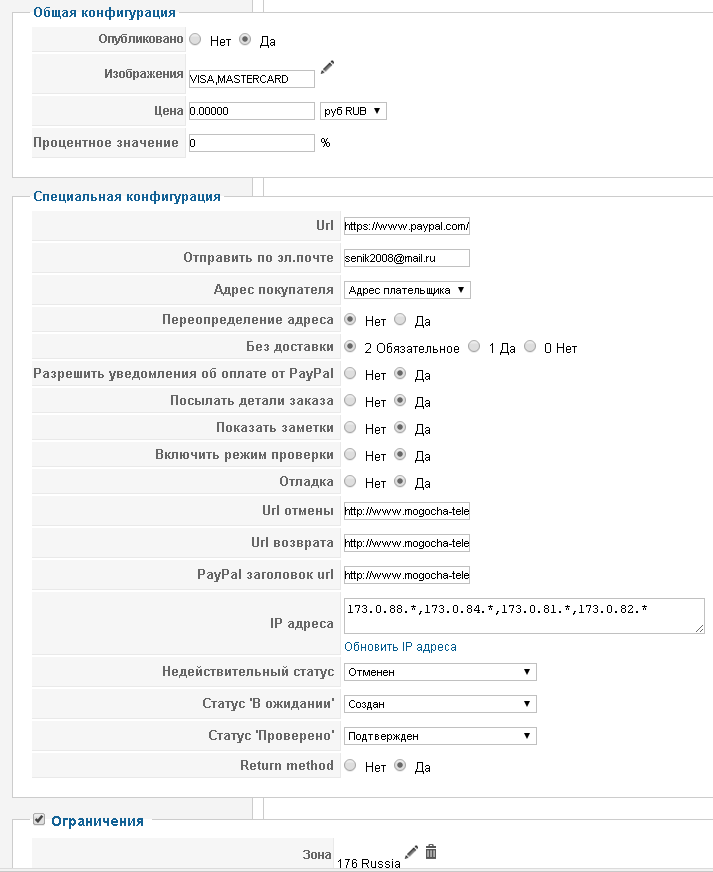The image size is (713, 872).
Task: Choose '1 Да' for Без доставки
Action: tap(475, 348)
